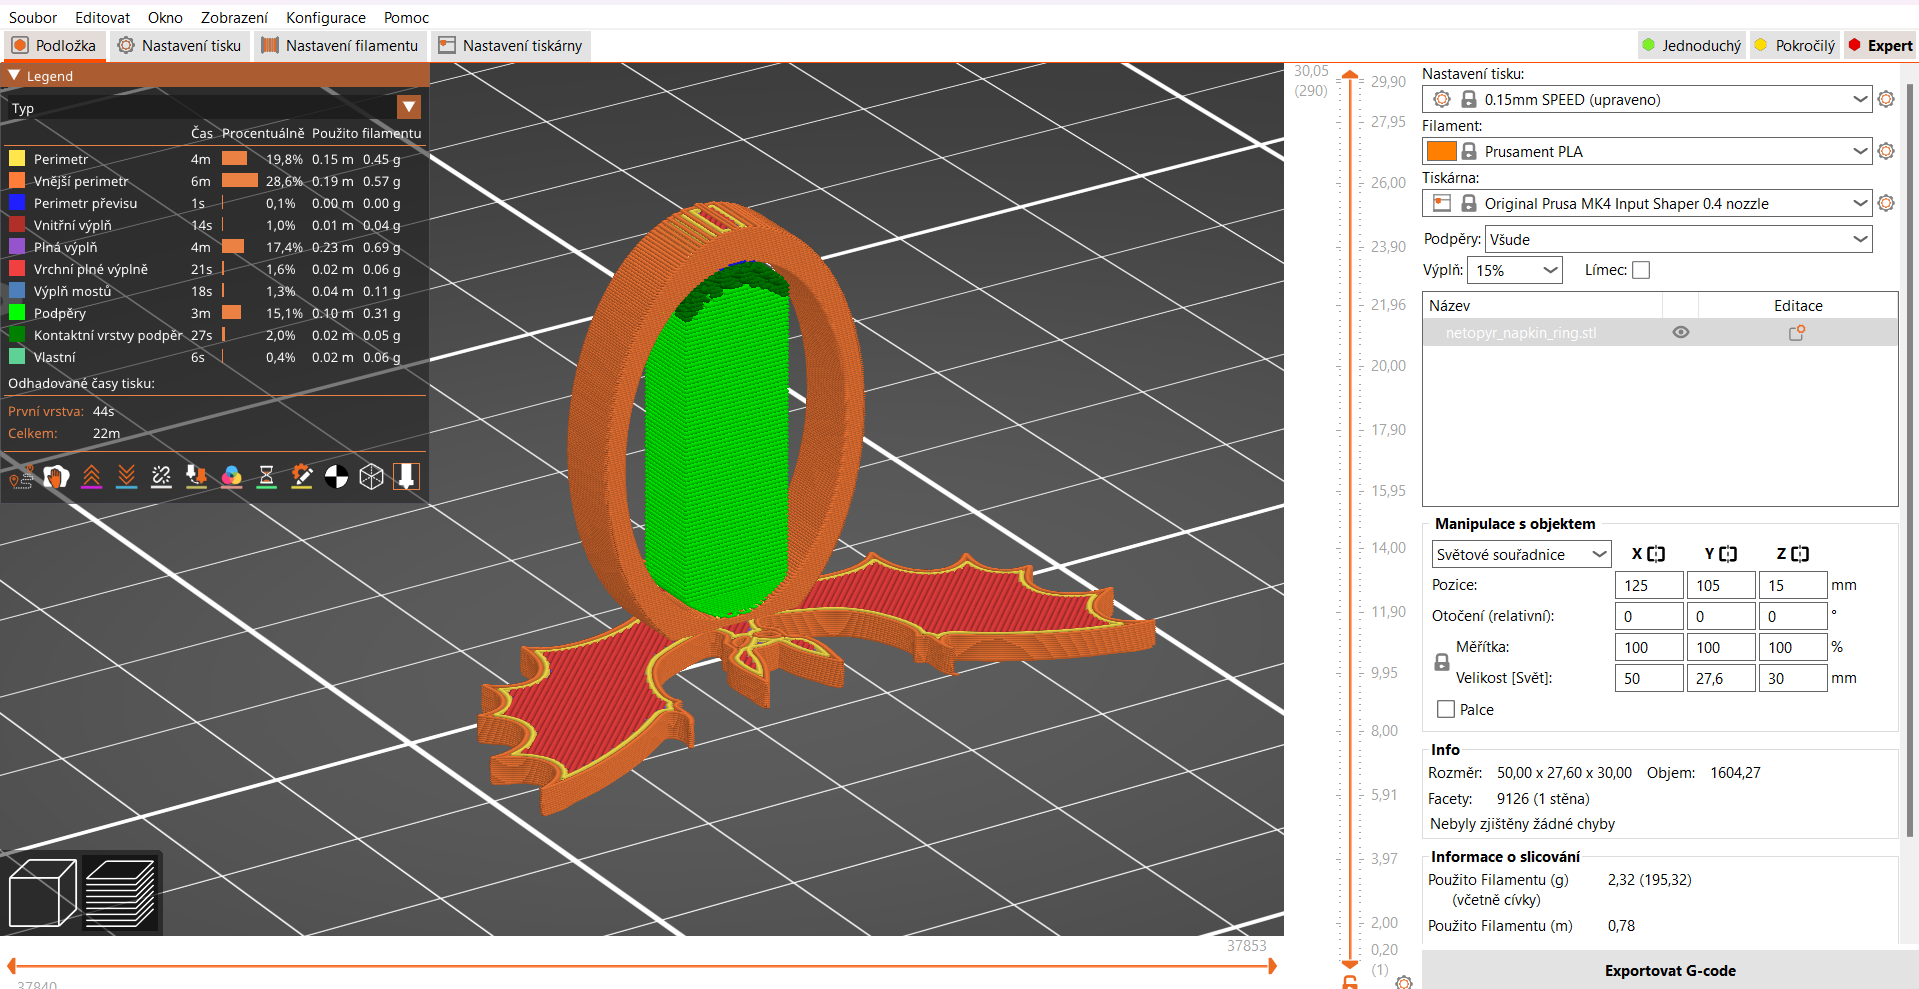Open print settings gear next to 0.15mm SPEED

pyautogui.click(x=1886, y=99)
